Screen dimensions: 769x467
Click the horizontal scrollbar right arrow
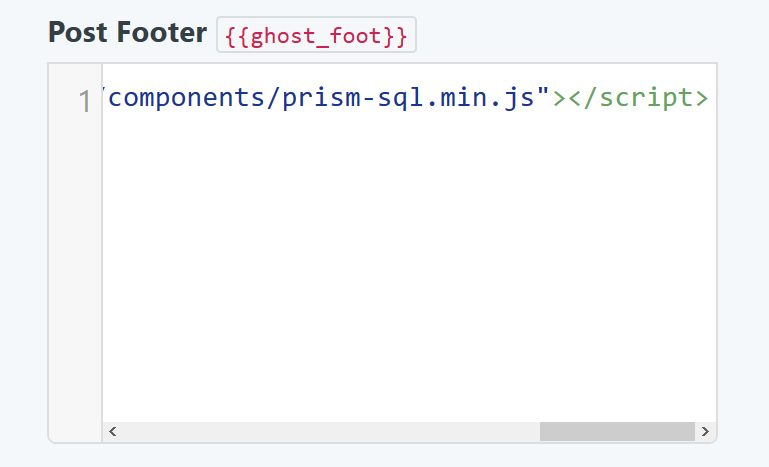705,432
